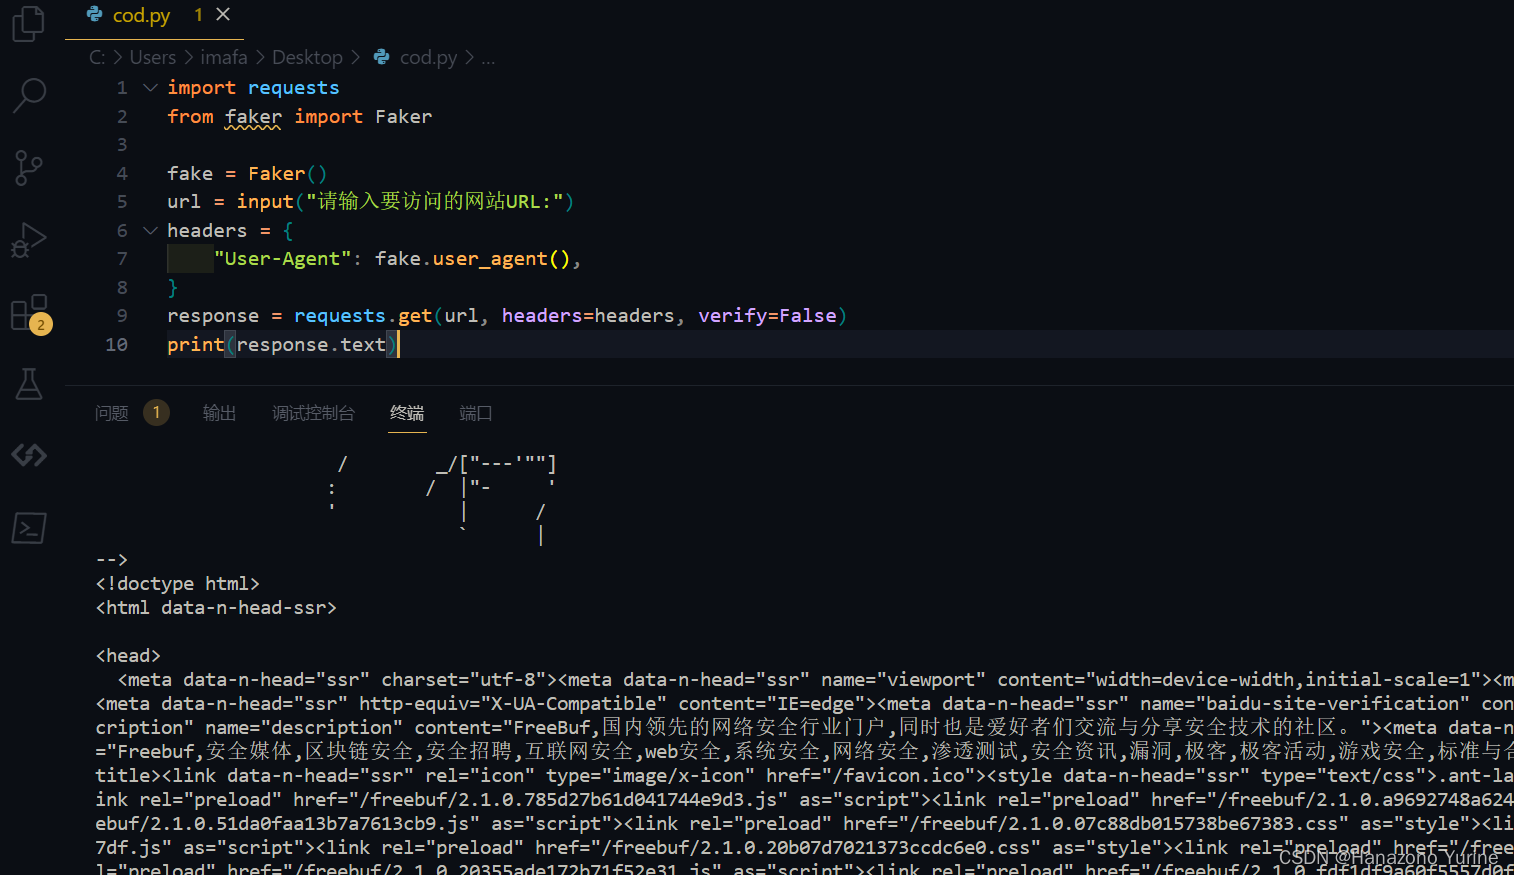Click the "User-Agent" key on line 7
1514x875 pixels.
[x=283, y=259]
